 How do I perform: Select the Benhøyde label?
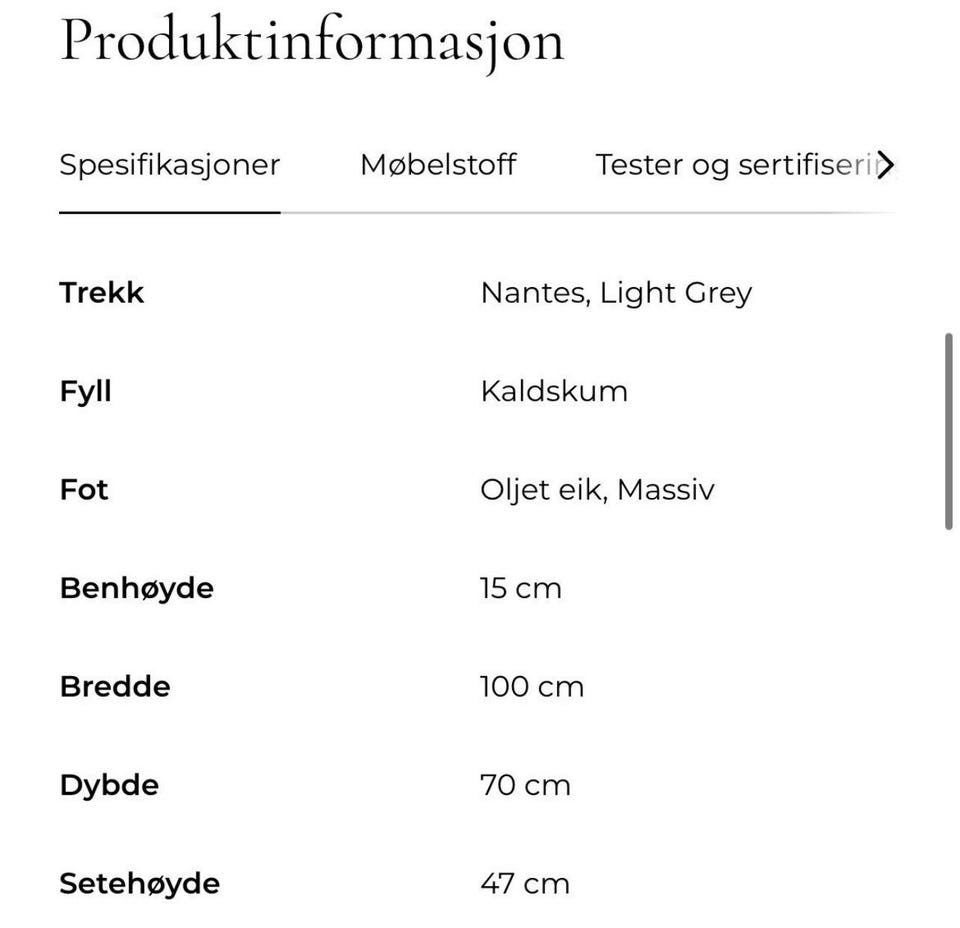tap(136, 588)
